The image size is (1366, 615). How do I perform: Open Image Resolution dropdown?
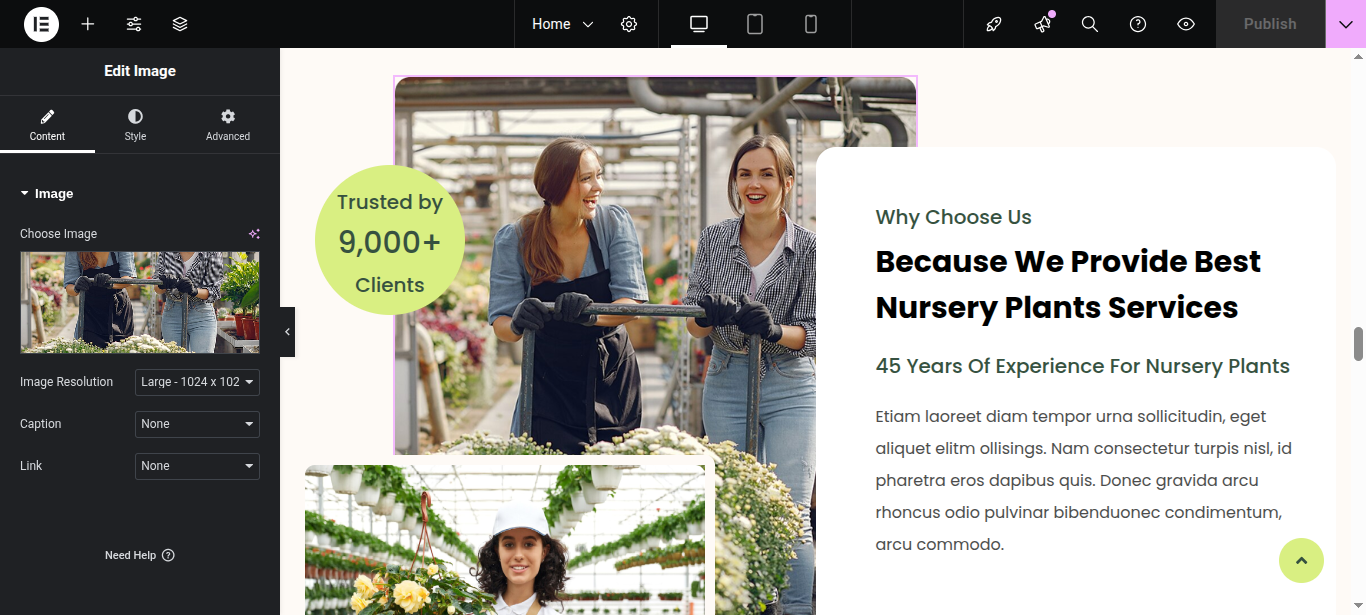pos(197,382)
